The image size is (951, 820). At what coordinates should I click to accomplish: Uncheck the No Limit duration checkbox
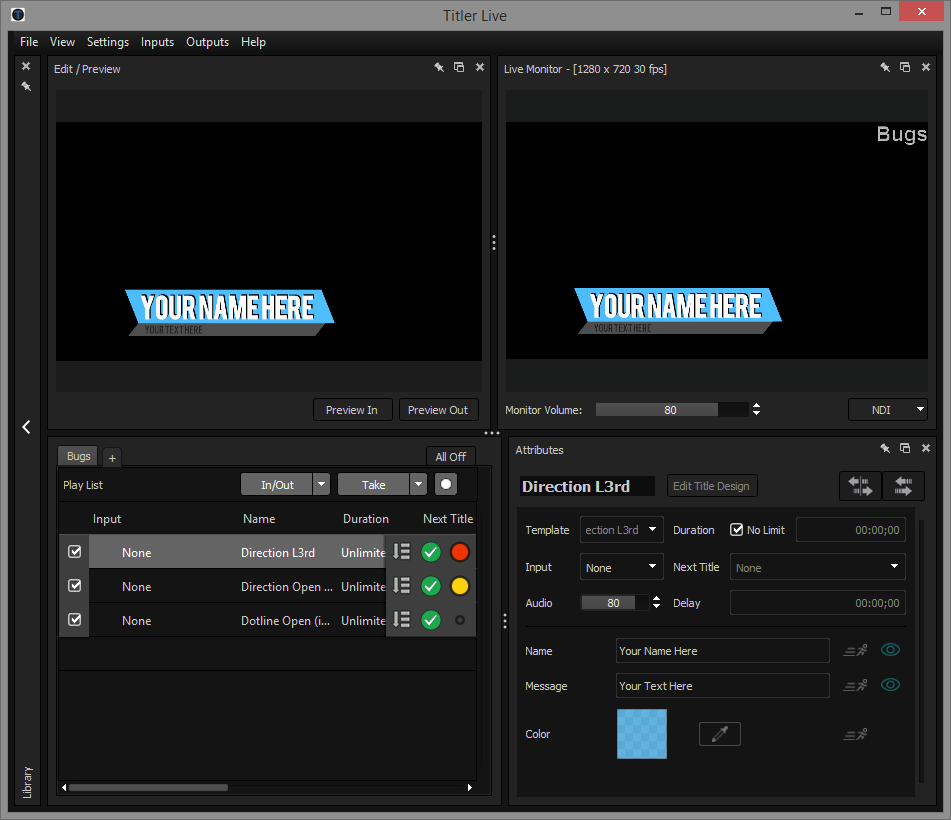pyautogui.click(x=737, y=530)
